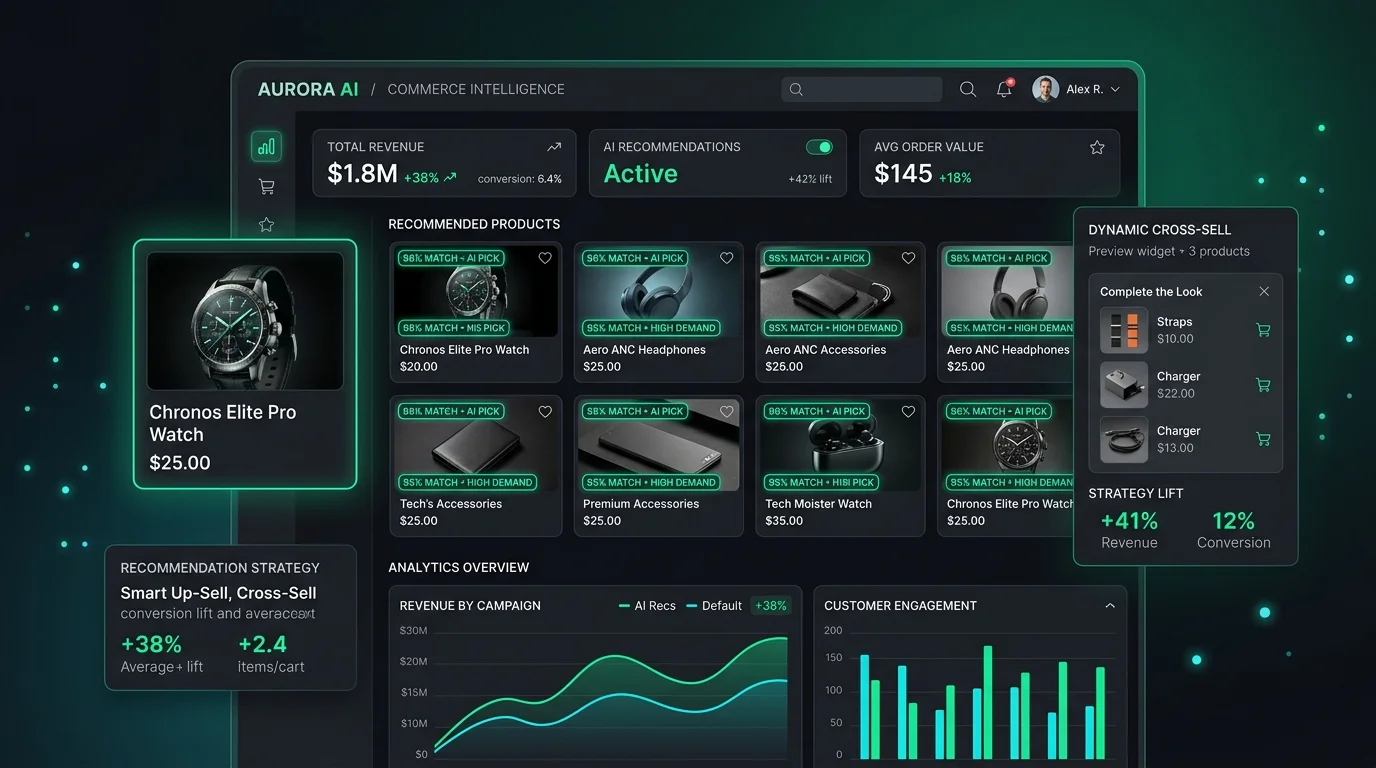This screenshot has height=768, width=1376.
Task: Click the $1.8M total revenue value
Action: 362,174
